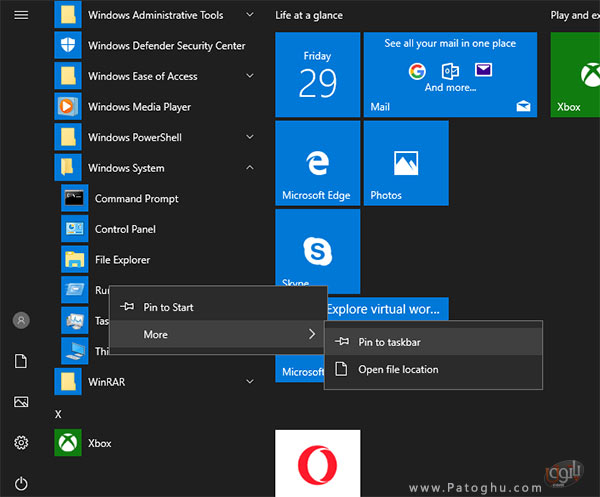Select More in context menu

pyautogui.click(x=218, y=334)
